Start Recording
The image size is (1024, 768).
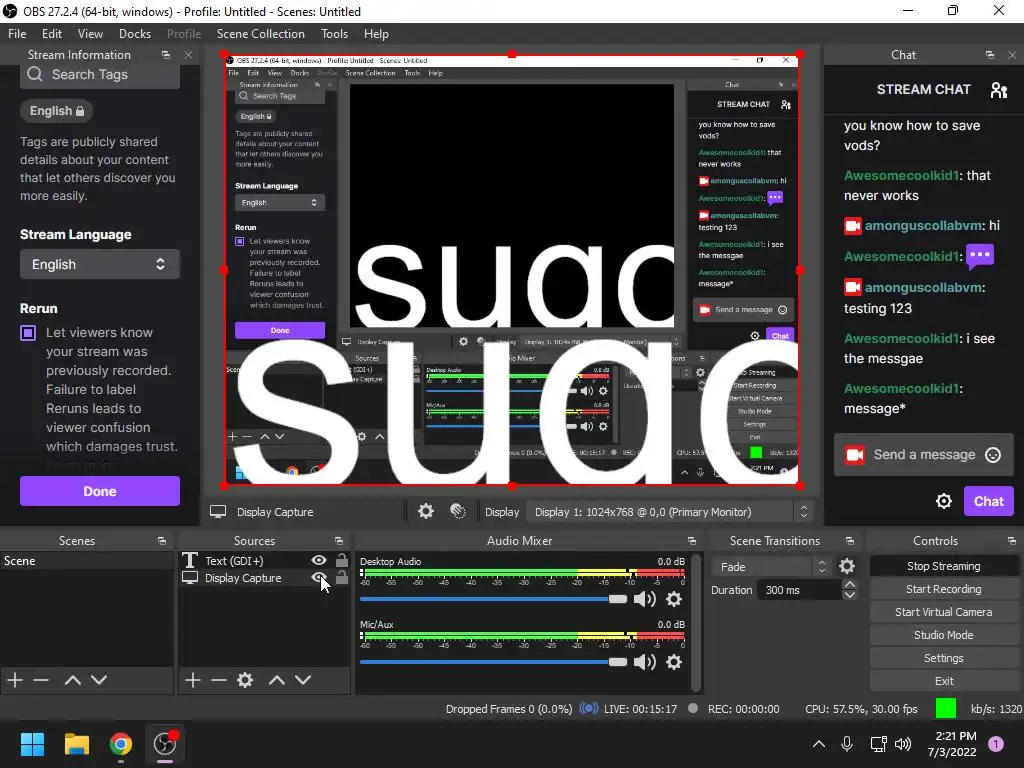944,589
